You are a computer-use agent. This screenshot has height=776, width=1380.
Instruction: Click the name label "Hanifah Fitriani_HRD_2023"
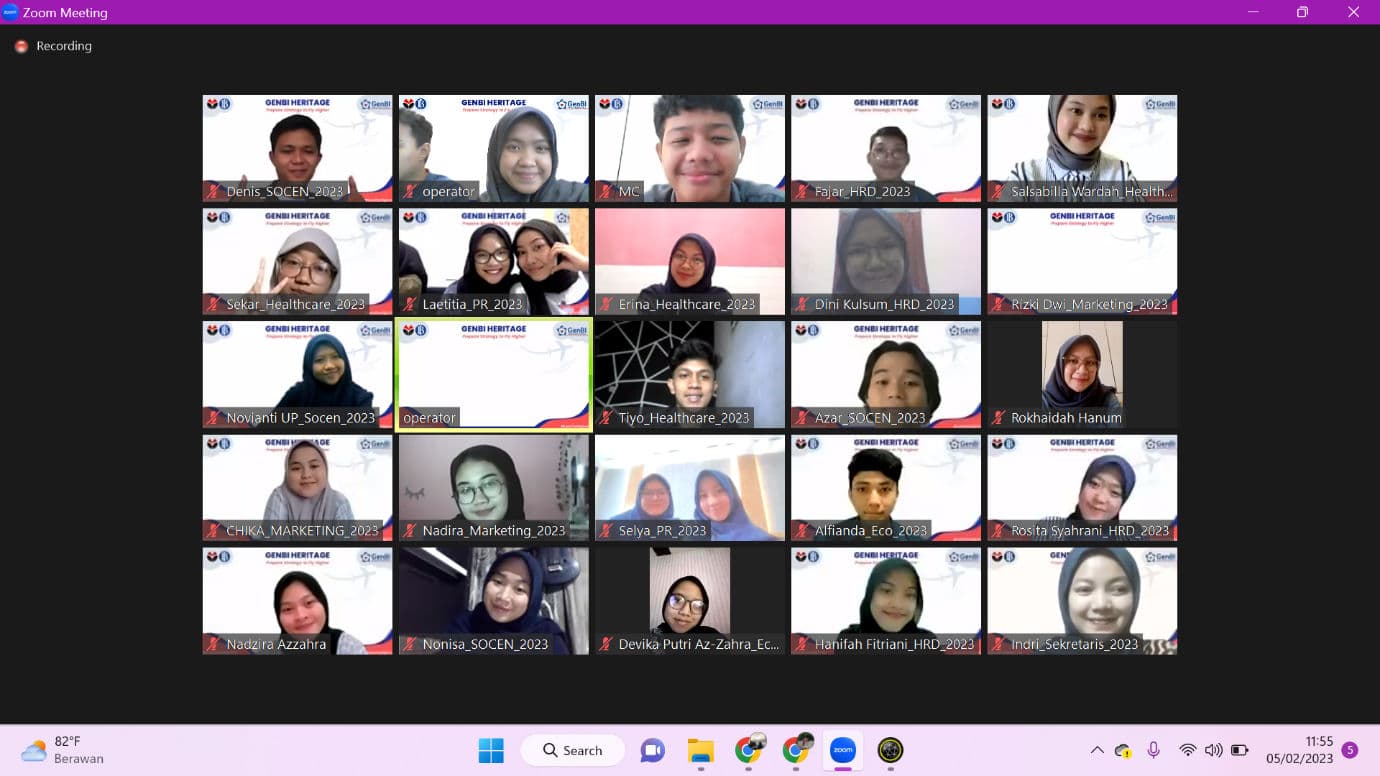point(894,644)
